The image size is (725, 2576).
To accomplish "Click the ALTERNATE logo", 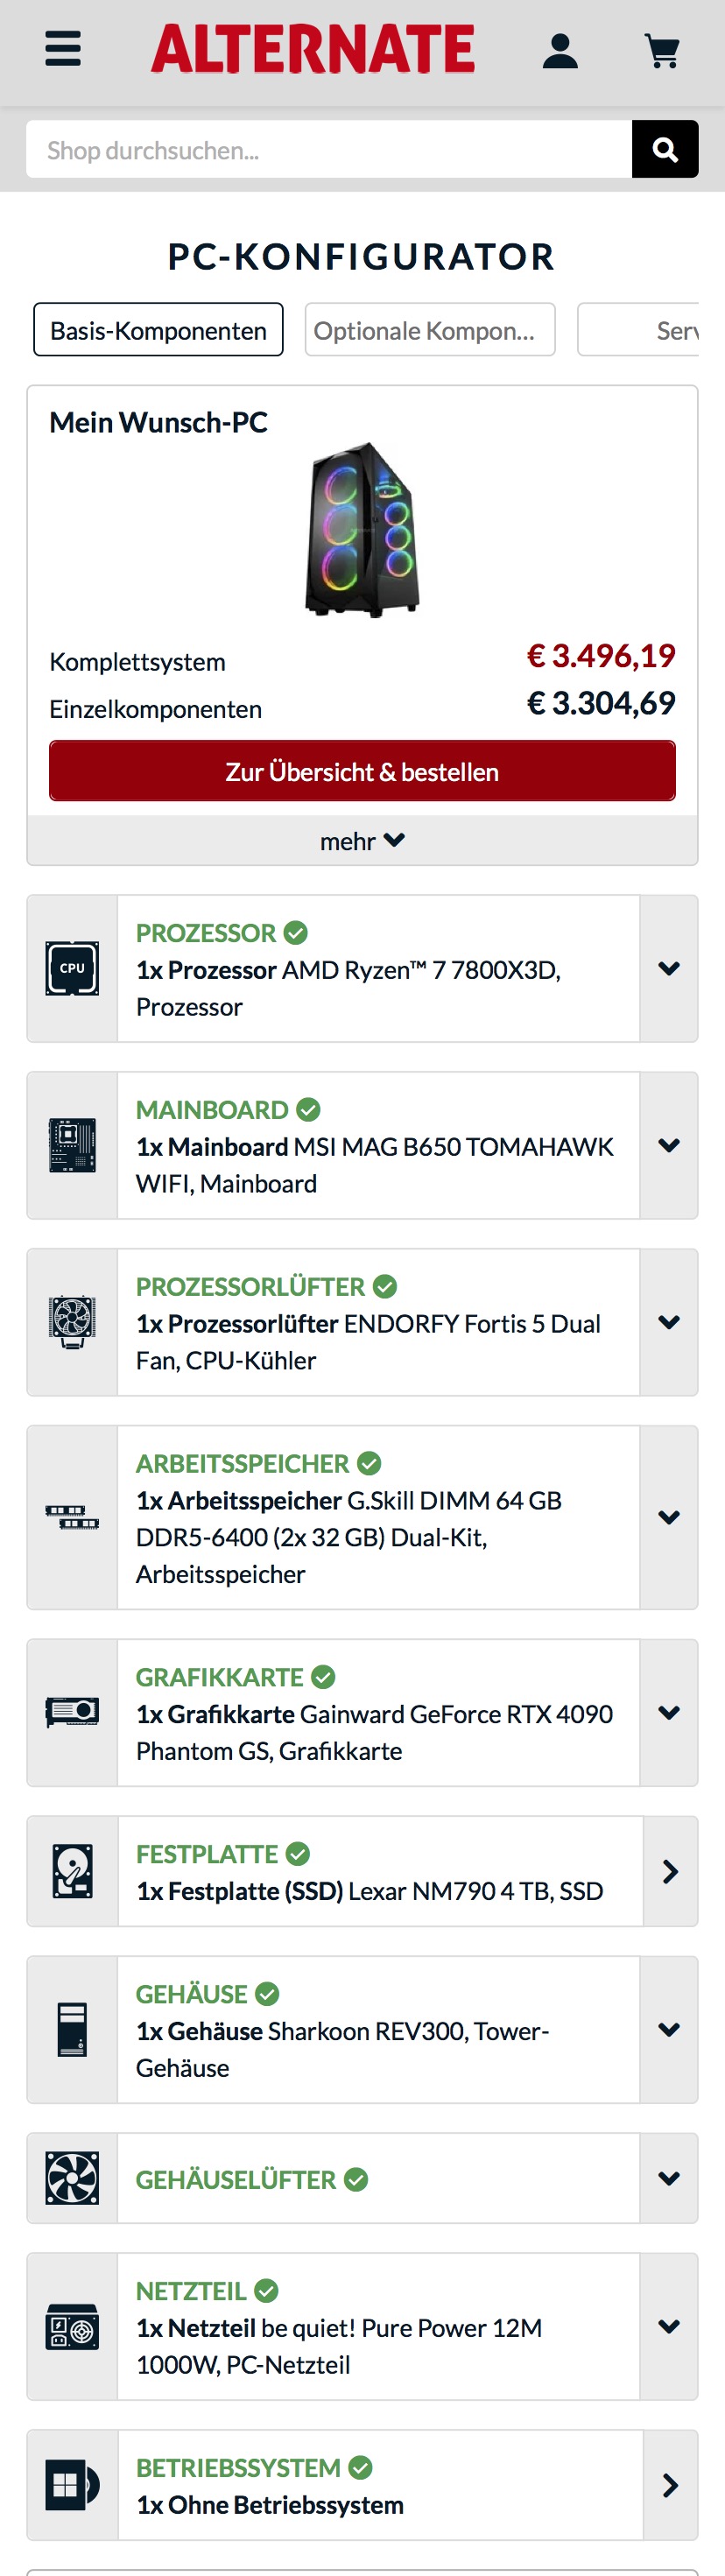I will coord(313,49).
